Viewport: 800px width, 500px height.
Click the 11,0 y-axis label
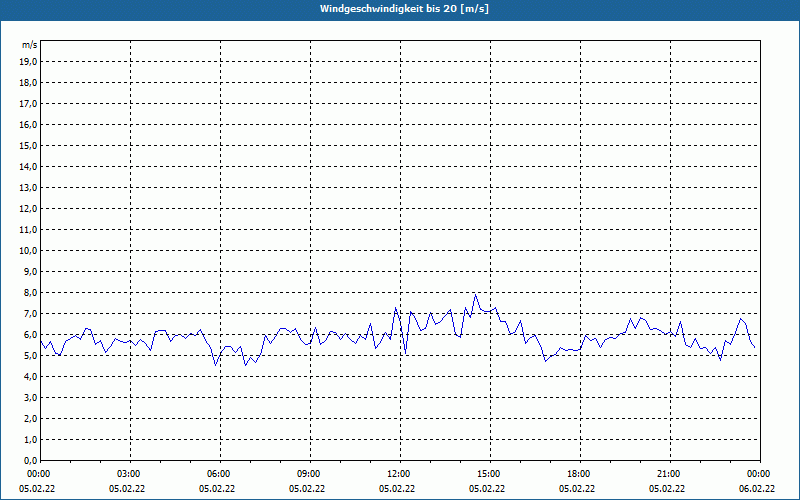pos(29,230)
